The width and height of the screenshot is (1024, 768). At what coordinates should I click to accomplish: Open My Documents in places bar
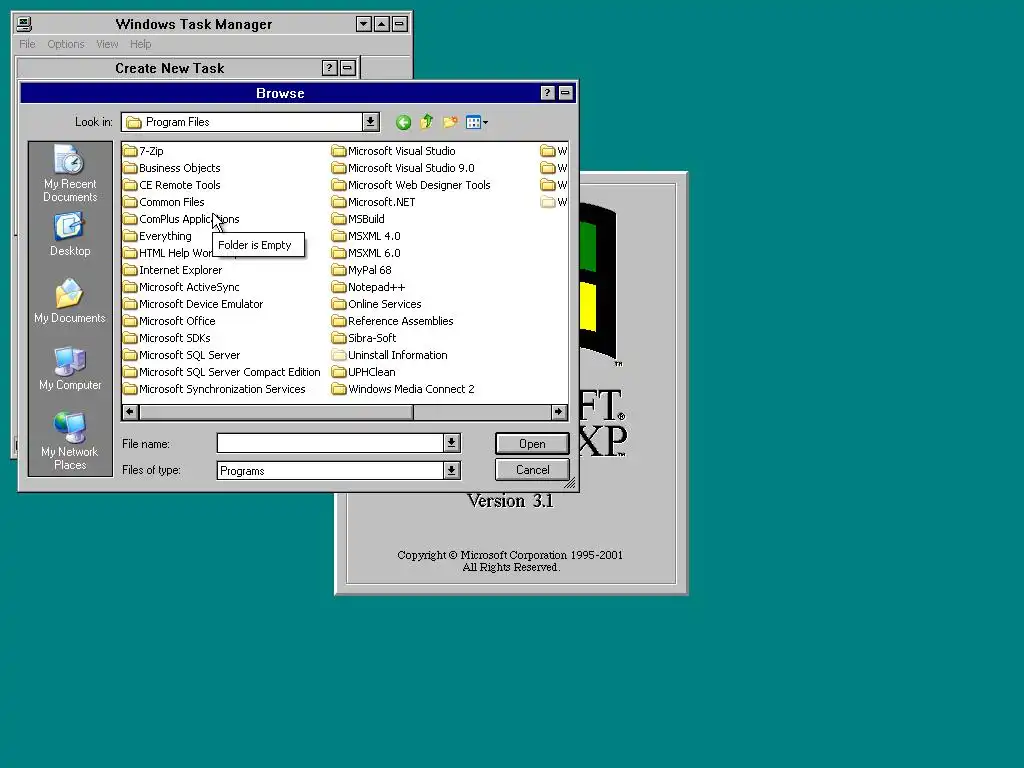70,301
